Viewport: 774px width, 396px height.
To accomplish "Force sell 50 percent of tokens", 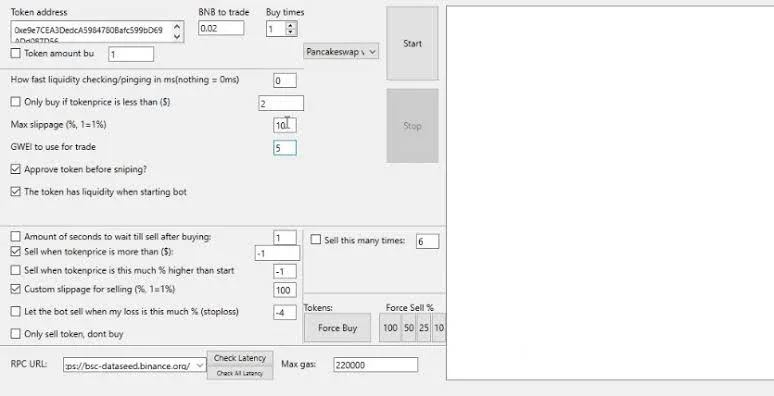I will click(x=408, y=328).
